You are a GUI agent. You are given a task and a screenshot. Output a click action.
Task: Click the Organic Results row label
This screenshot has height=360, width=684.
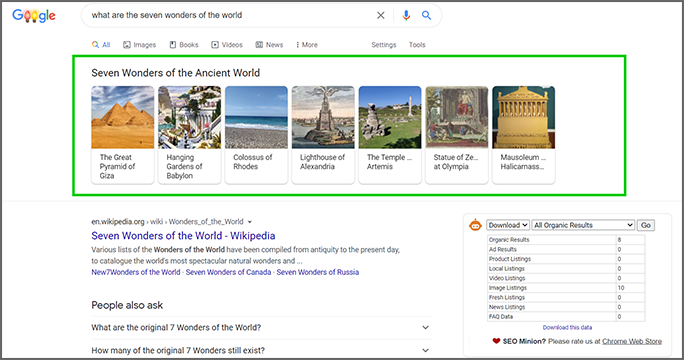509,240
